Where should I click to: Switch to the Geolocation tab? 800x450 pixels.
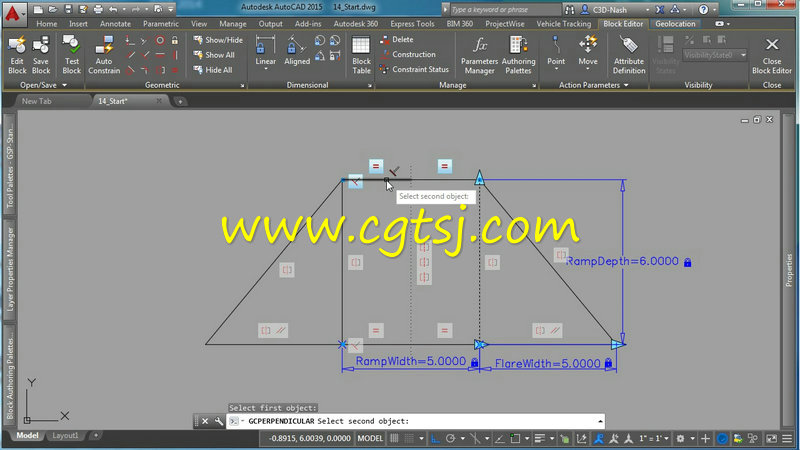(675, 23)
